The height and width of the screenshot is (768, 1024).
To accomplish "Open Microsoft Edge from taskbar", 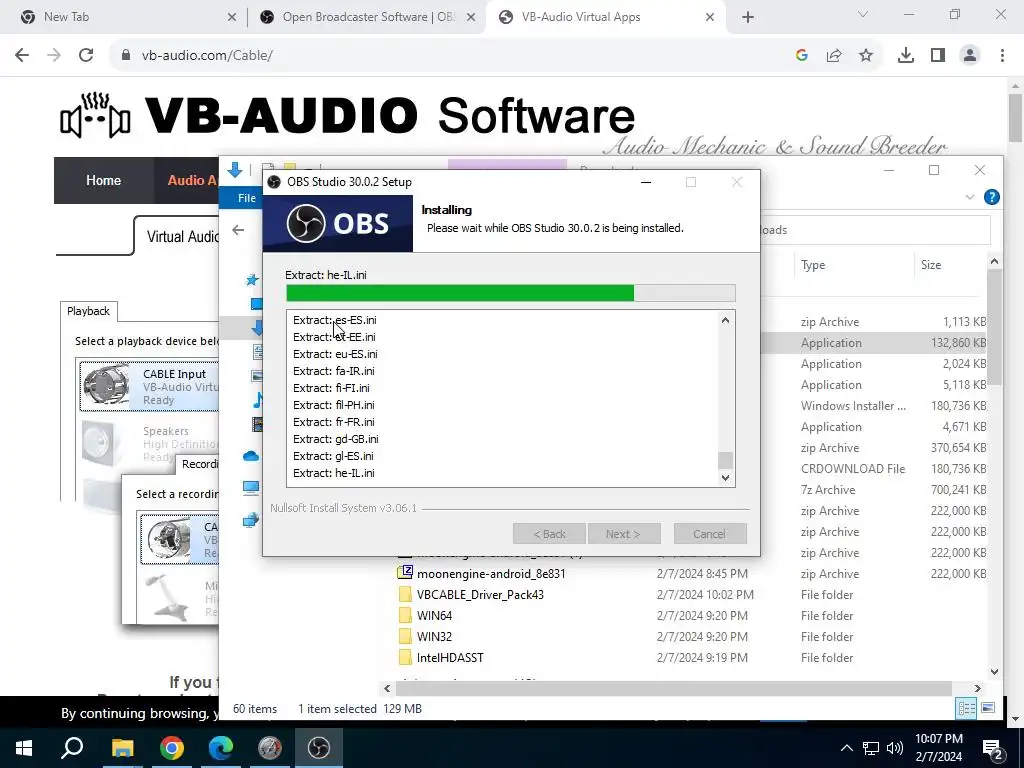I will pyautogui.click(x=221, y=748).
